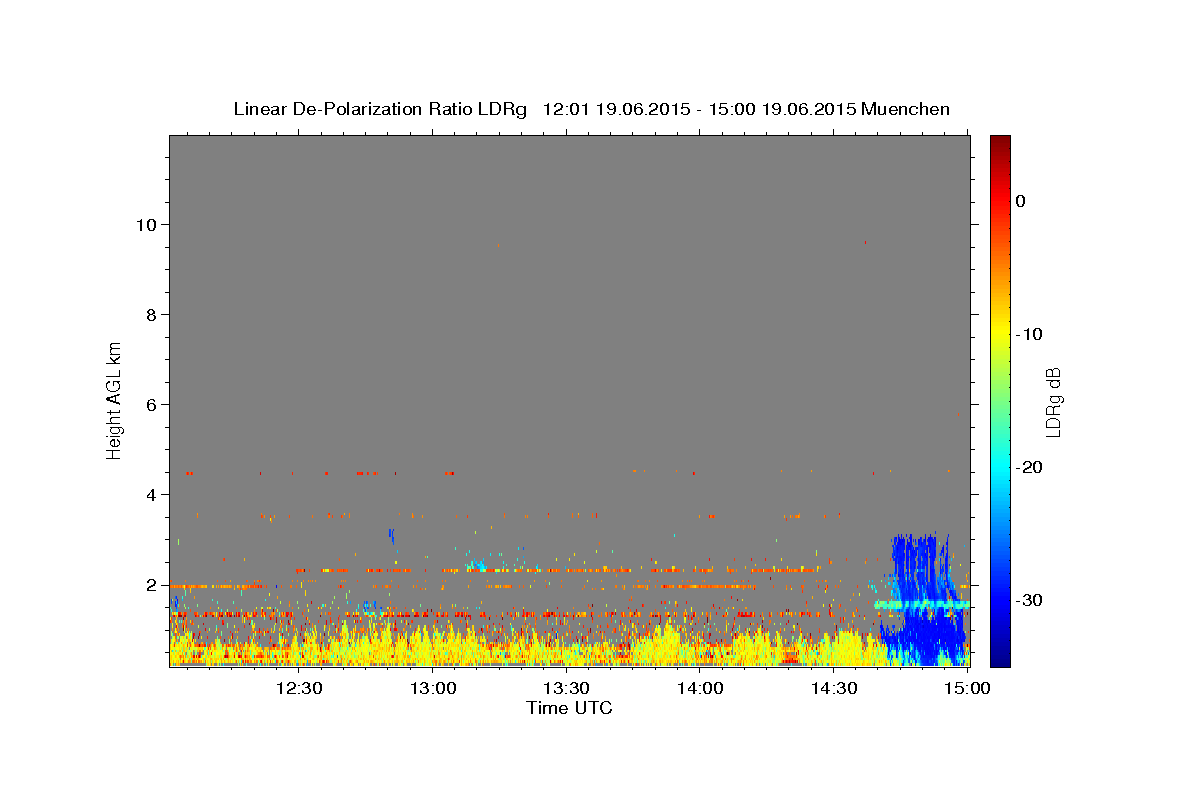This screenshot has height=800, width=1200.
Task: Click the 14:30 time tick label
Action: 834,688
